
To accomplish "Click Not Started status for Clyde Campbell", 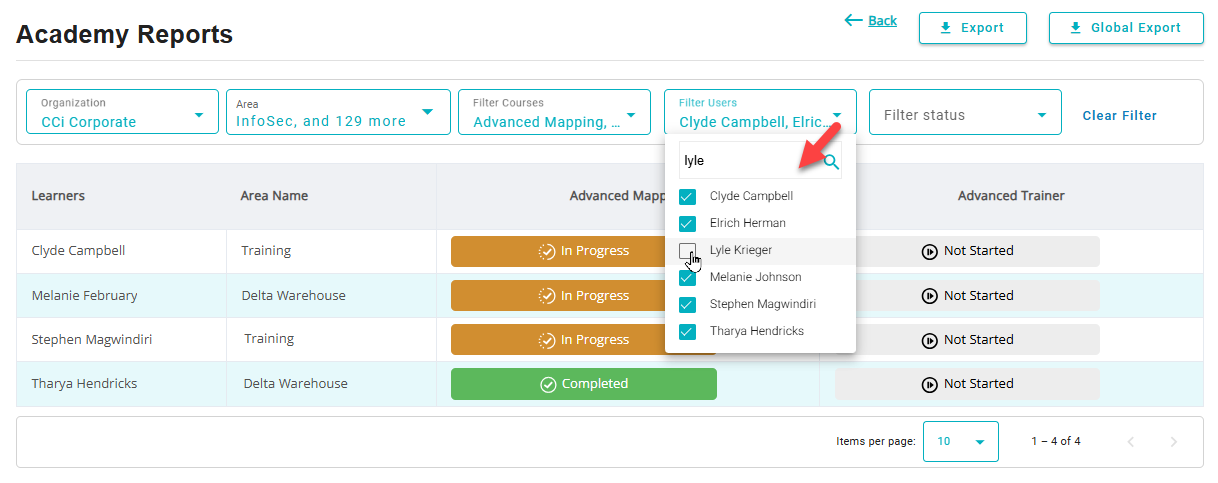I will [967, 251].
